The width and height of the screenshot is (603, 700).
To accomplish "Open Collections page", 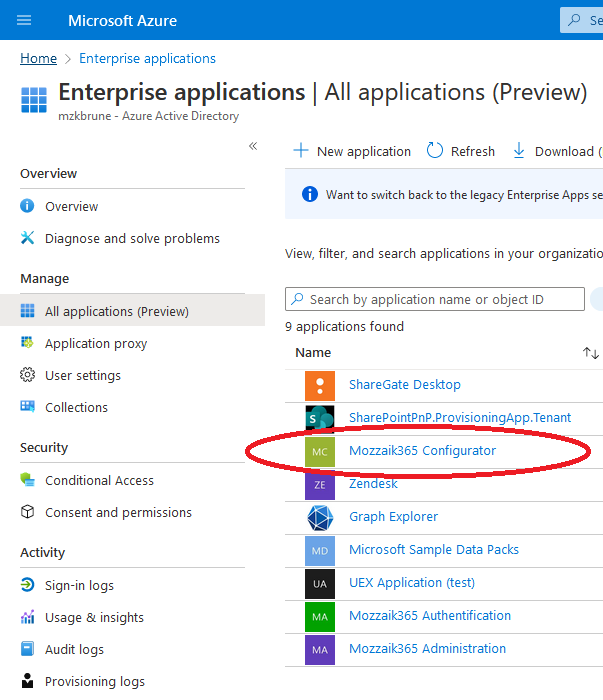I will click(76, 407).
